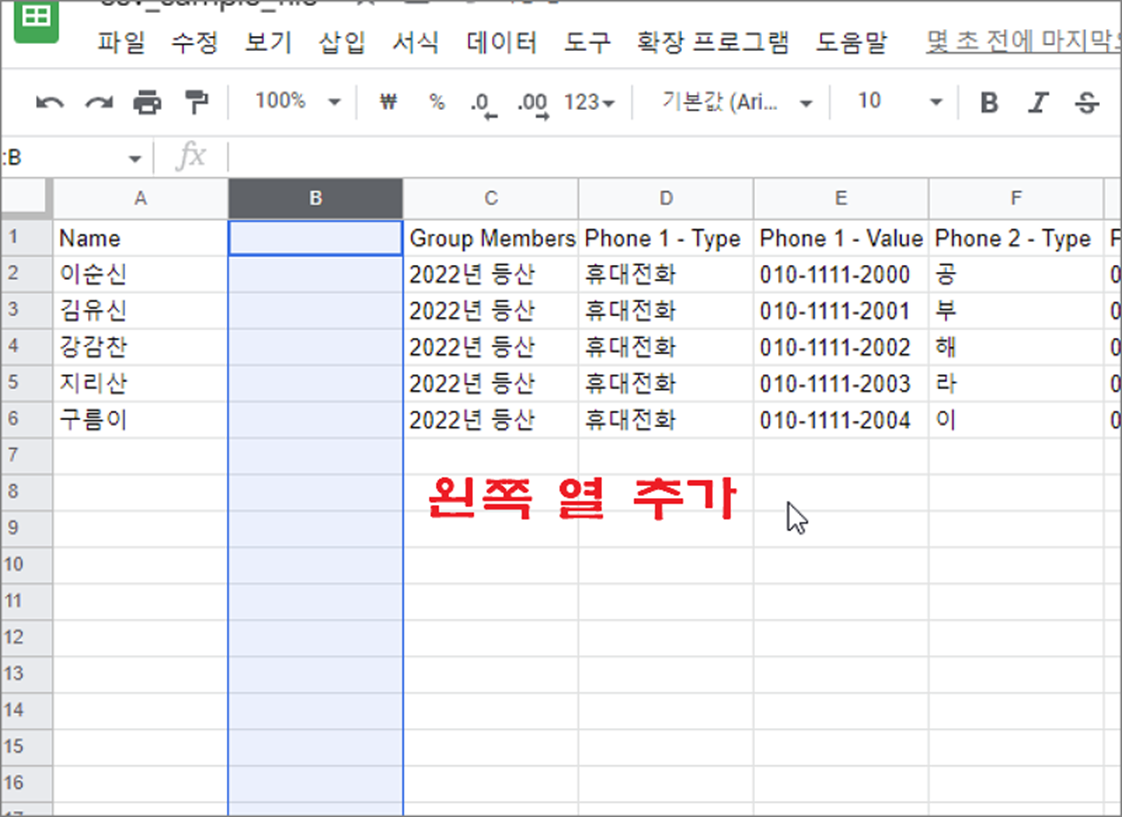Click 2022년 등산 in row 6
The height and width of the screenshot is (817, 1122).
point(491,420)
